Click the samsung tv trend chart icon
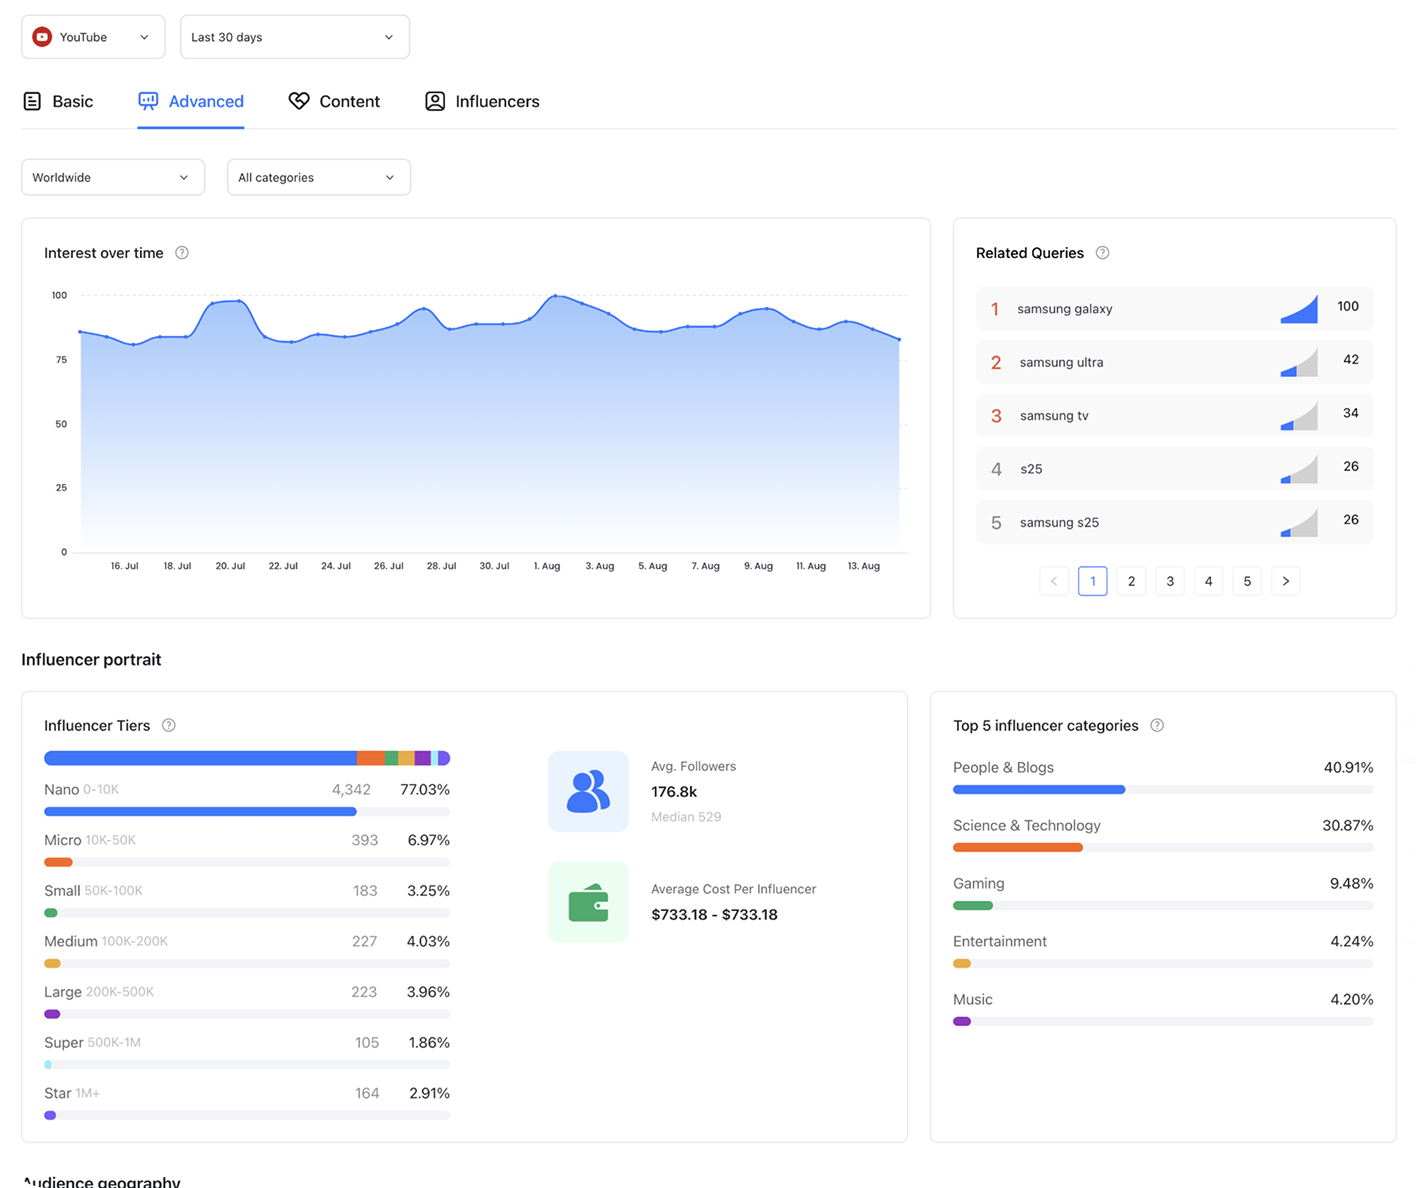The height and width of the screenshot is (1188, 1416). pos(1299,415)
